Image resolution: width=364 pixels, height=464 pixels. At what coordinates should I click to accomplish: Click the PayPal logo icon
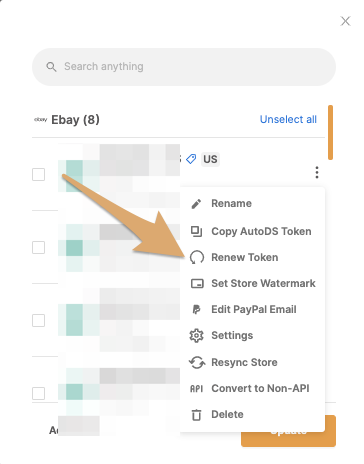(x=196, y=310)
